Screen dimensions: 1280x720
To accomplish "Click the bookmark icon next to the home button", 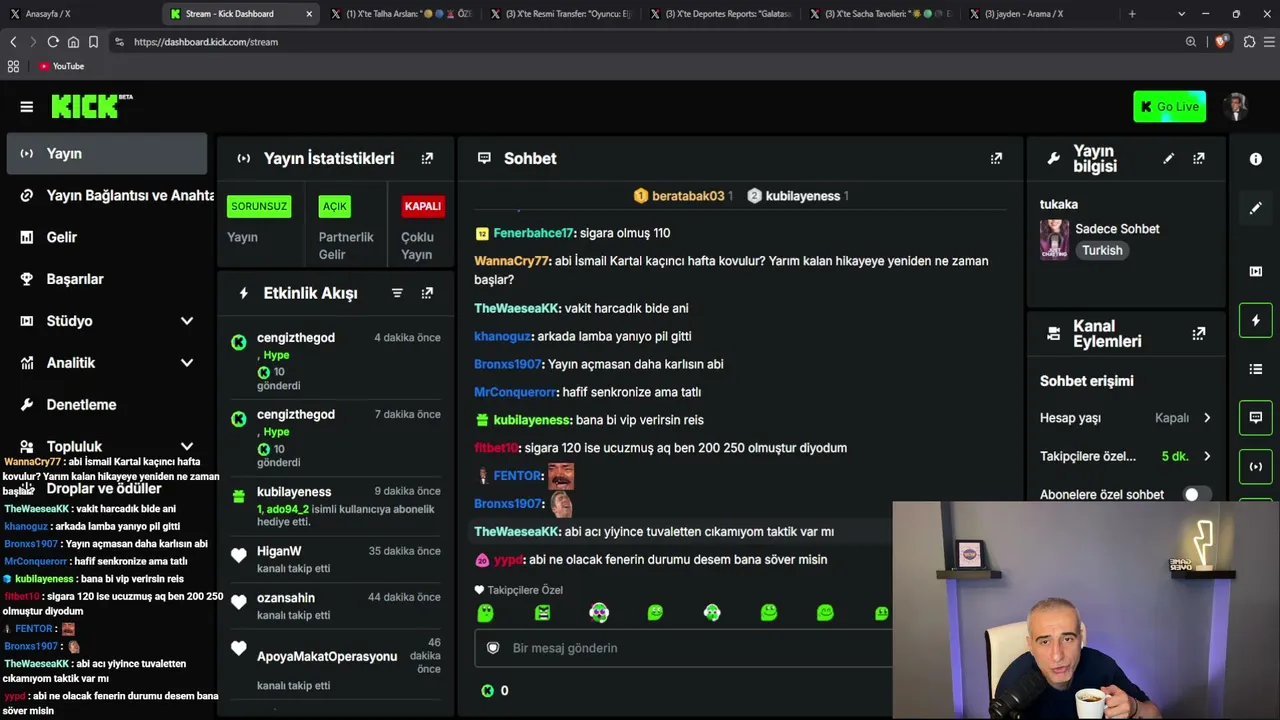I will [x=93, y=42].
